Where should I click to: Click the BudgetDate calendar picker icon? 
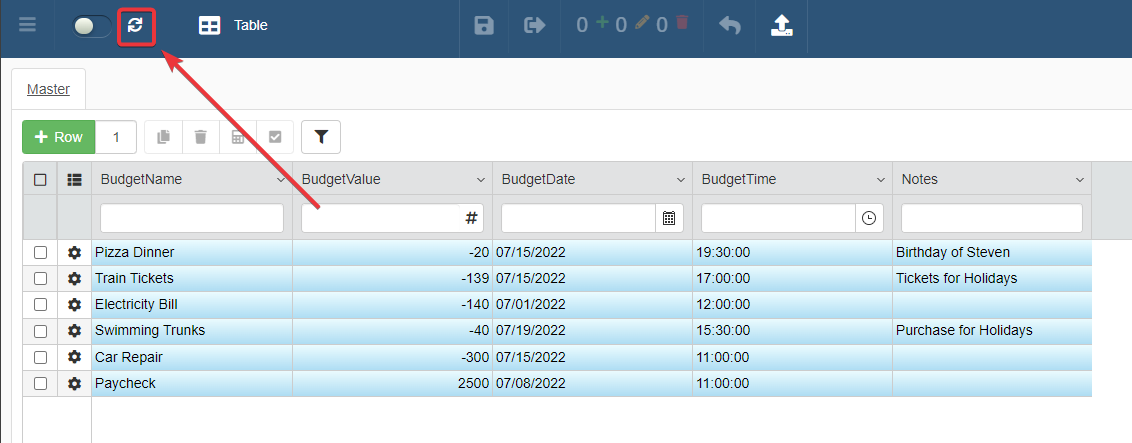pos(669,218)
